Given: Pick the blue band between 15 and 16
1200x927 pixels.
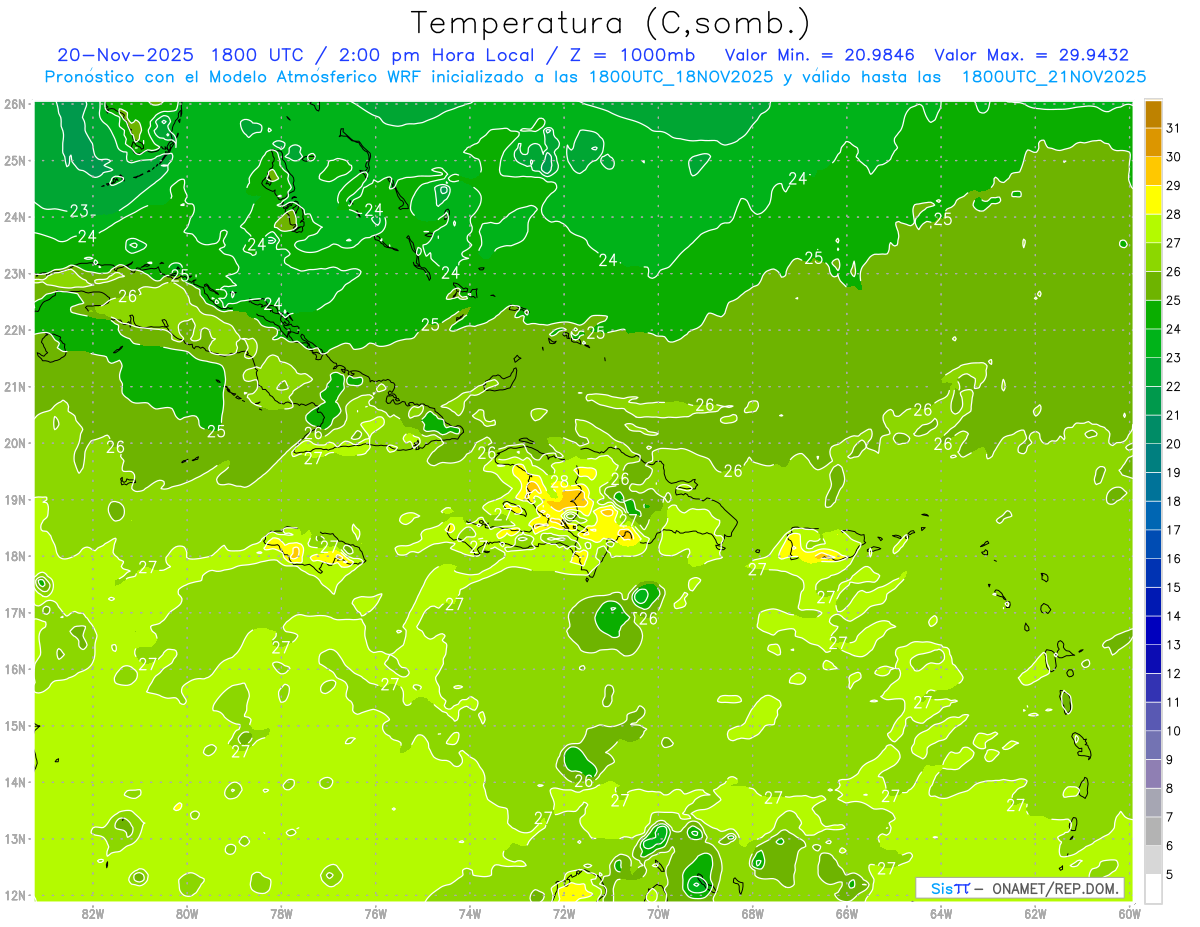Looking at the screenshot, I should (x=1154, y=573).
